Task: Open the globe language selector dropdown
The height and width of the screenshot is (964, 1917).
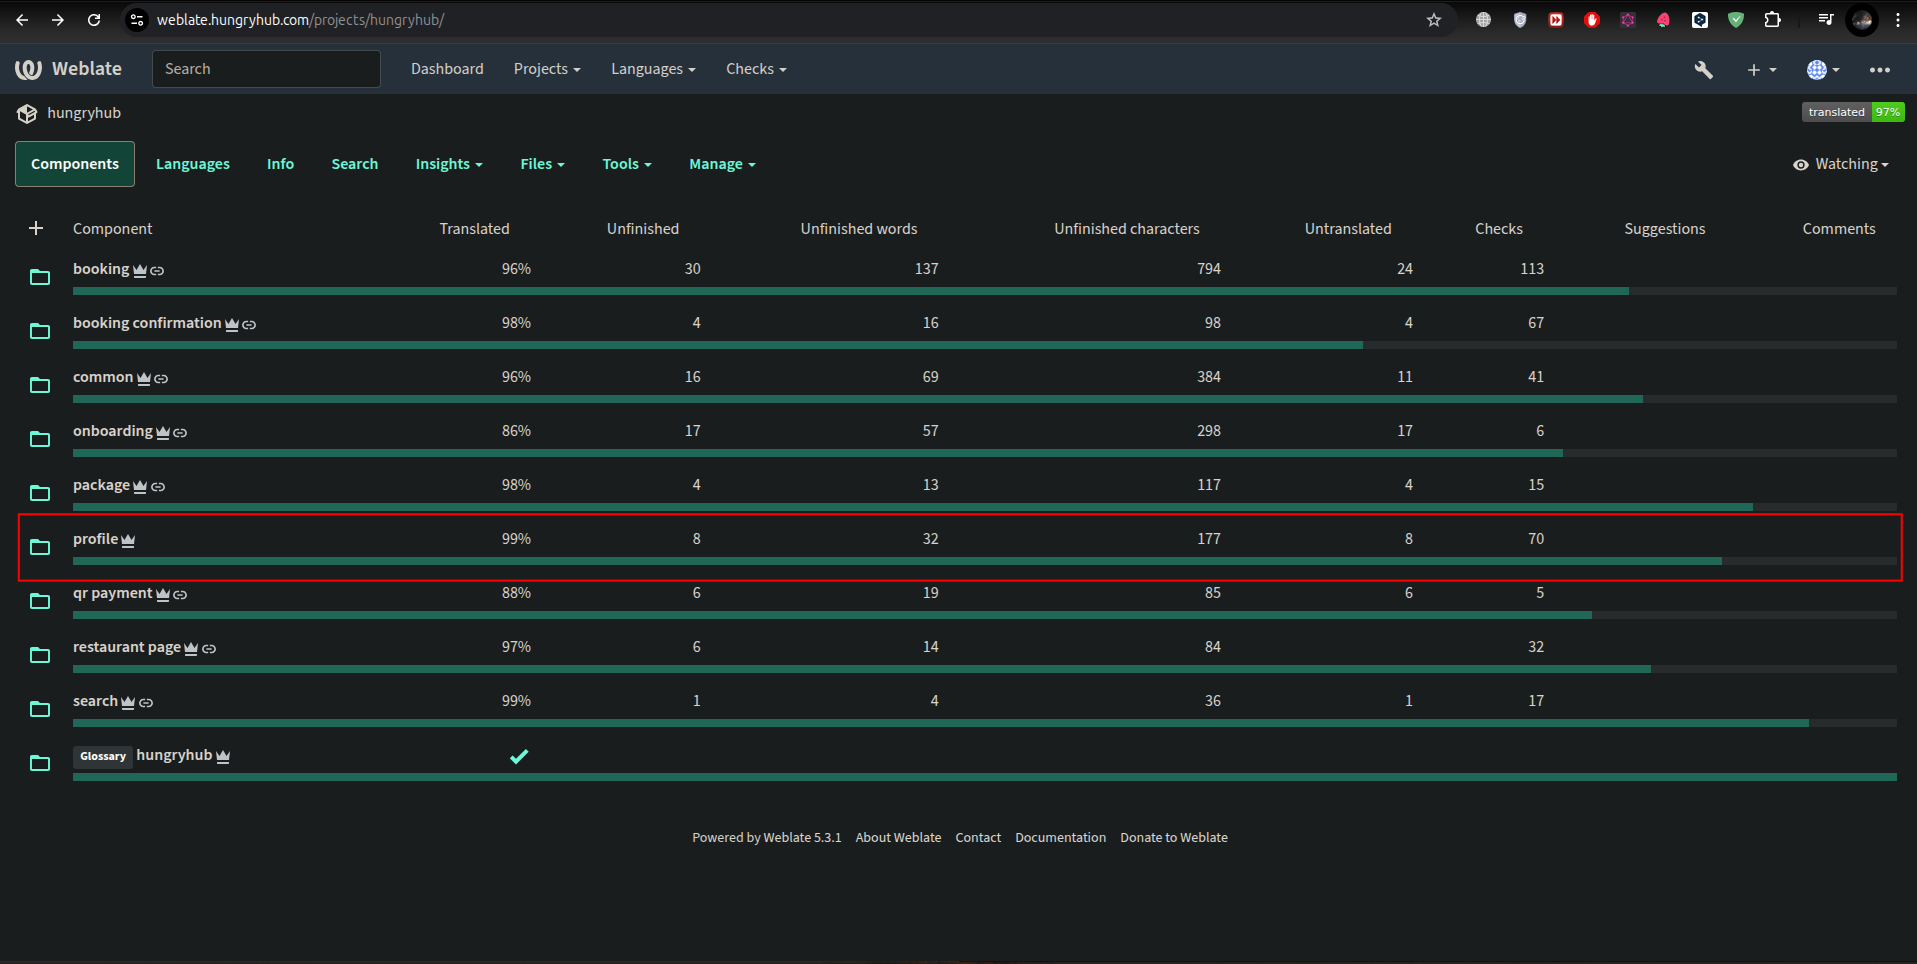Action: [1822, 69]
